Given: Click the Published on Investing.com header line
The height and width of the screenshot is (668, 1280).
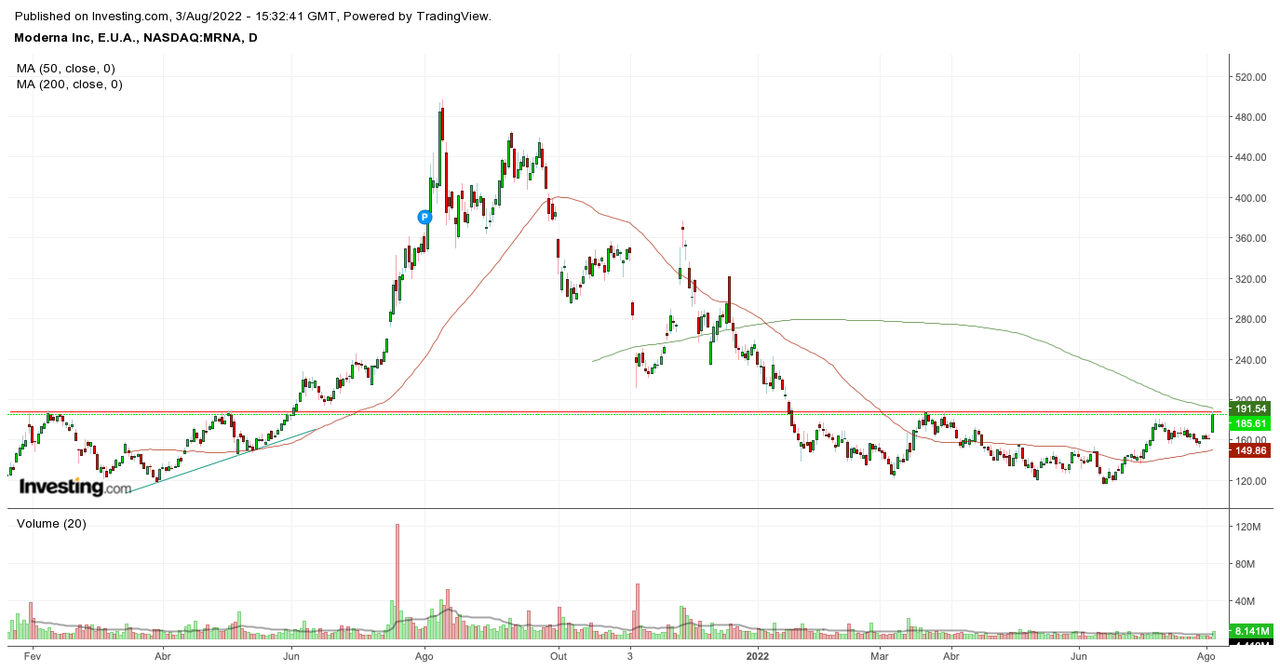Looking at the screenshot, I should point(254,16).
